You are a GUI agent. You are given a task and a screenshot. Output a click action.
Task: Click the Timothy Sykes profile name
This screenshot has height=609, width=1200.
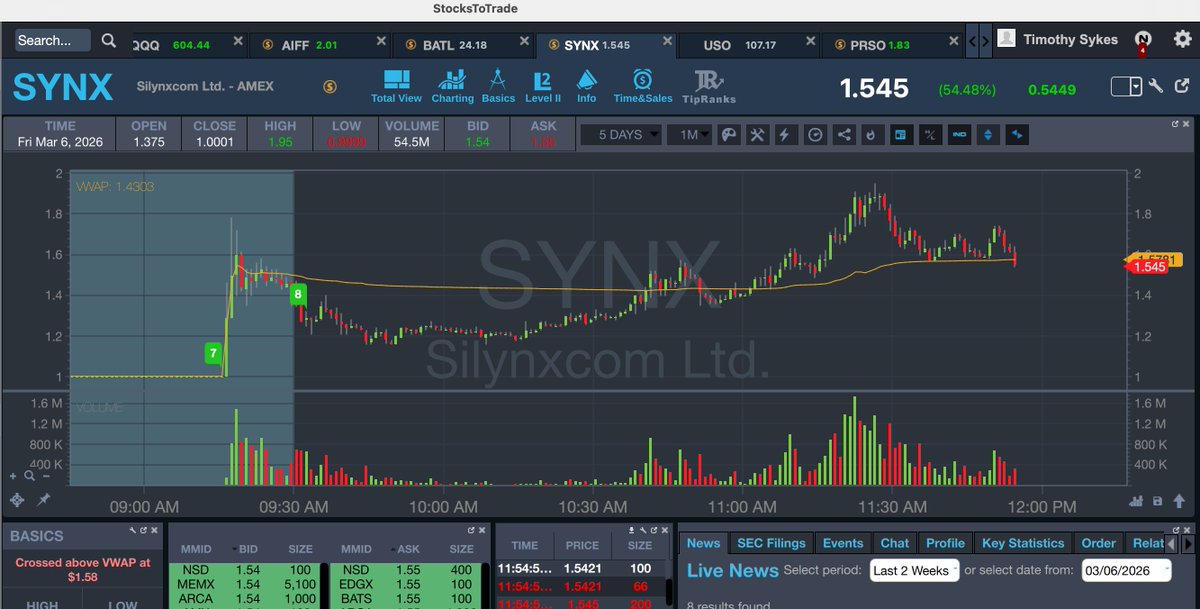point(1071,40)
